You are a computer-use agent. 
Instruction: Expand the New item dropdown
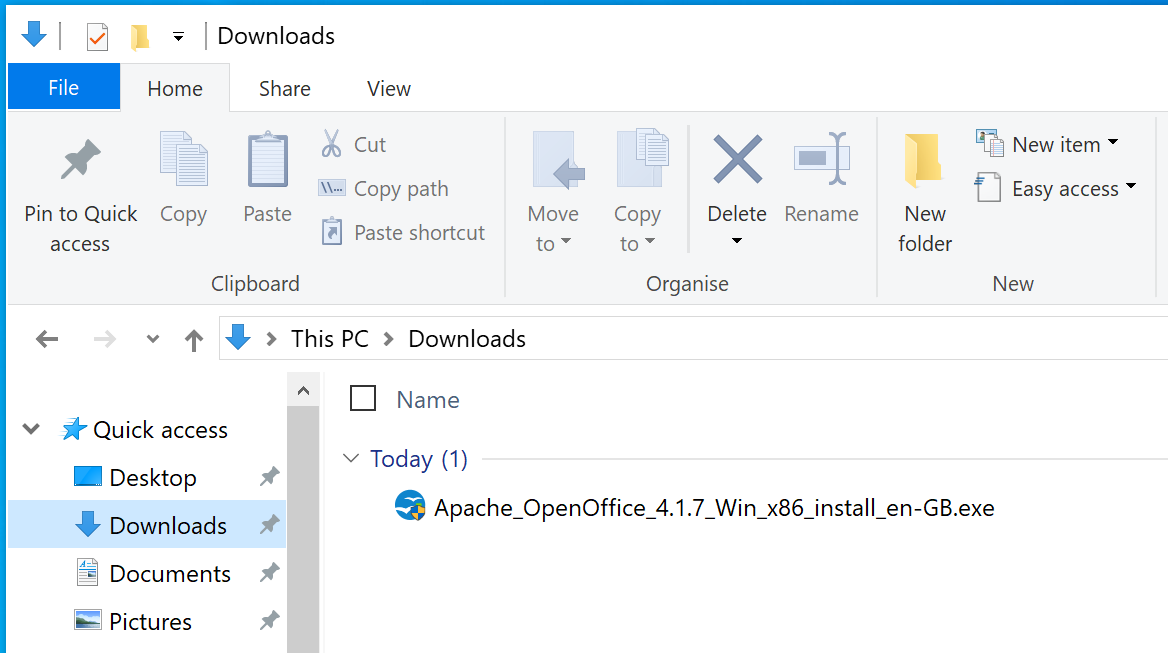[x=1112, y=144]
